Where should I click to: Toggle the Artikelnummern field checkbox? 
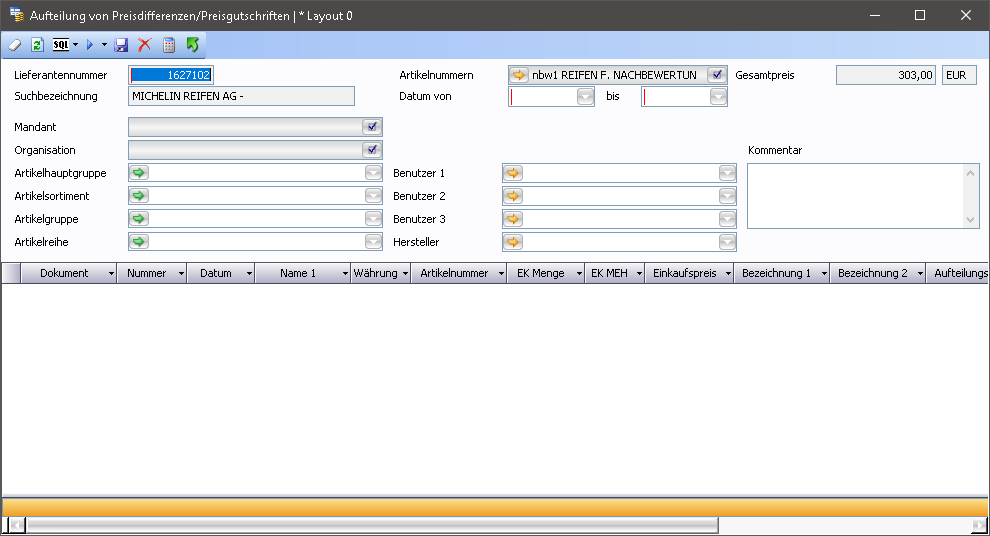tap(716, 75)
